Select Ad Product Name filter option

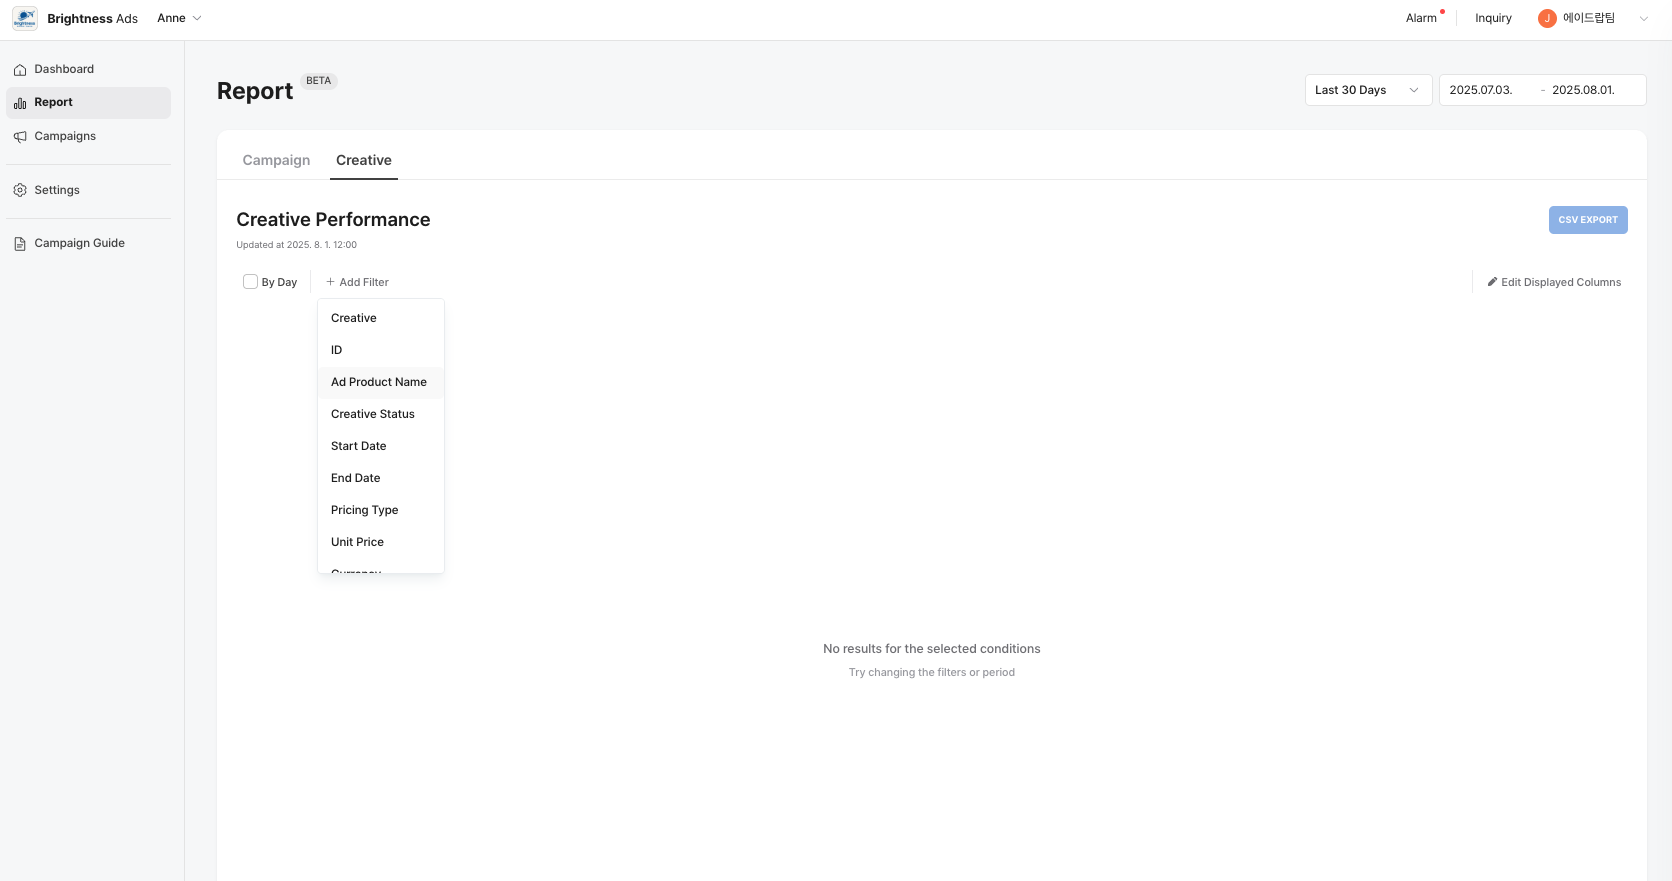coord(379,382)
